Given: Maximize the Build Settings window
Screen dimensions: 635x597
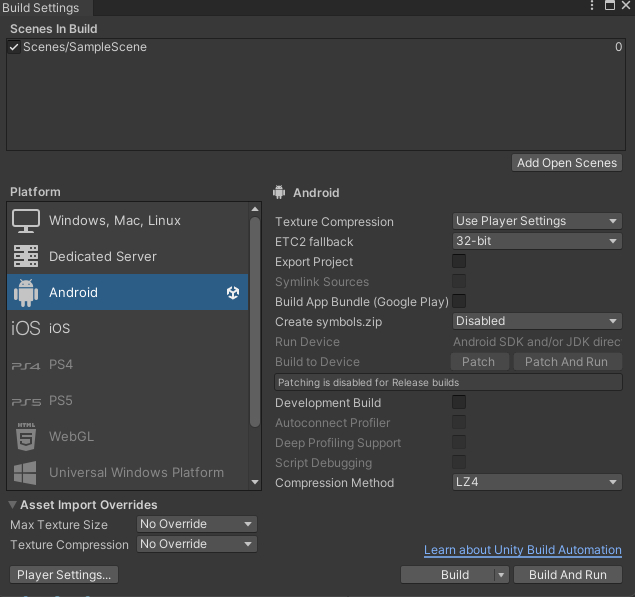Looking at the screenshot, I should [610, 5].
